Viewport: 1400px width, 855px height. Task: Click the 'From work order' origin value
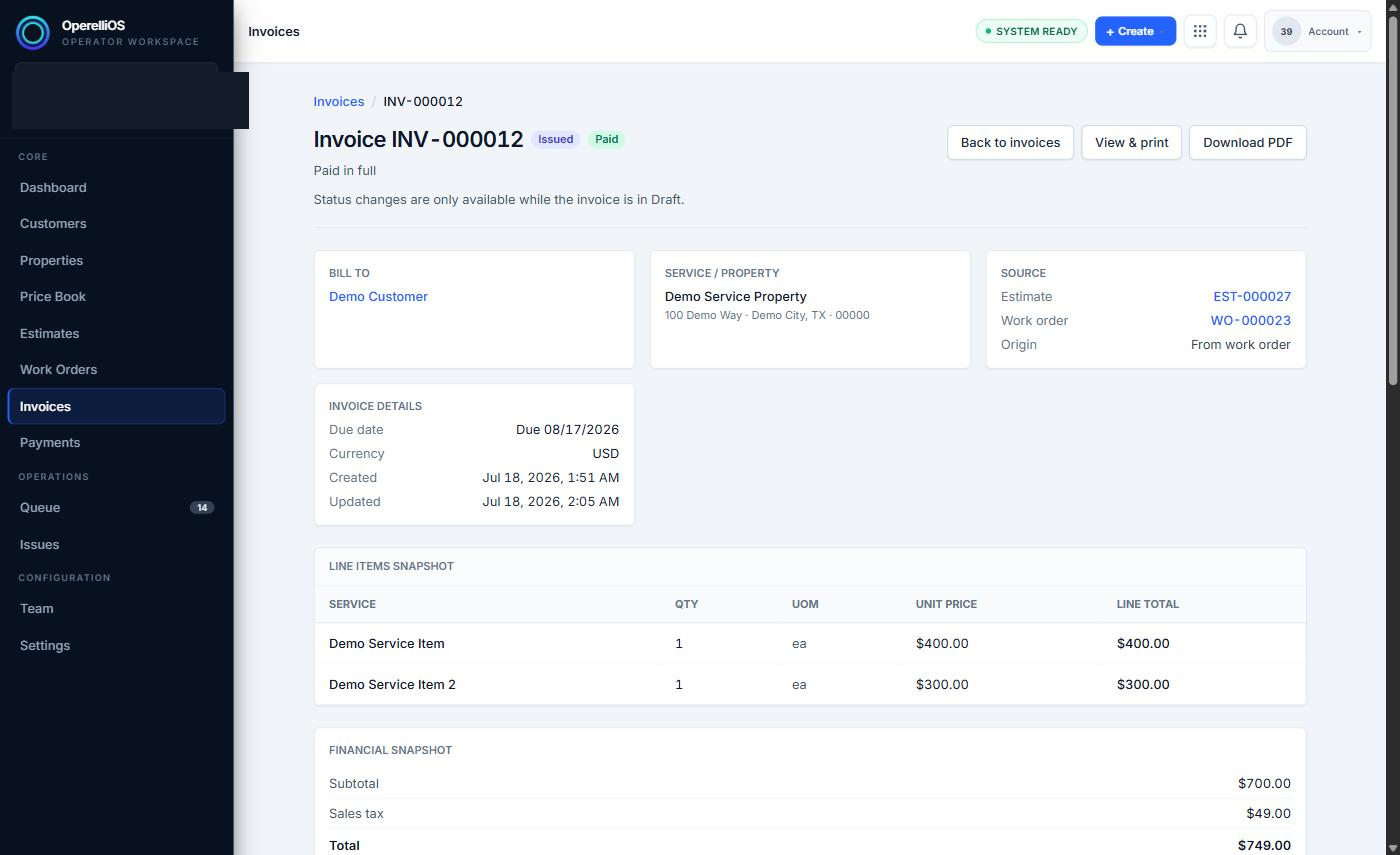(1240, 344)
